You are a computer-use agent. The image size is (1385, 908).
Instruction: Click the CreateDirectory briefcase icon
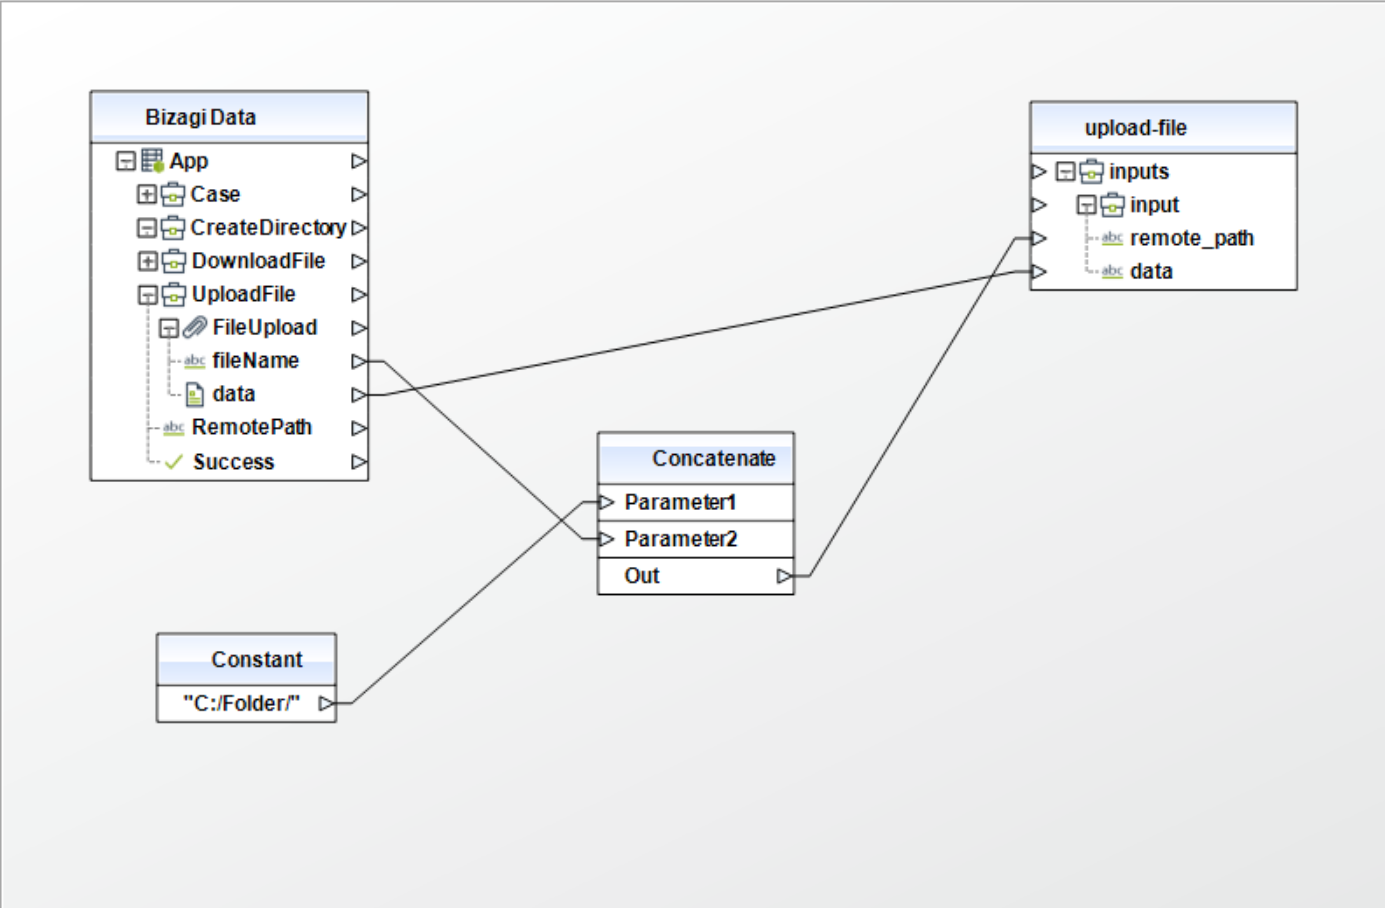173,228
